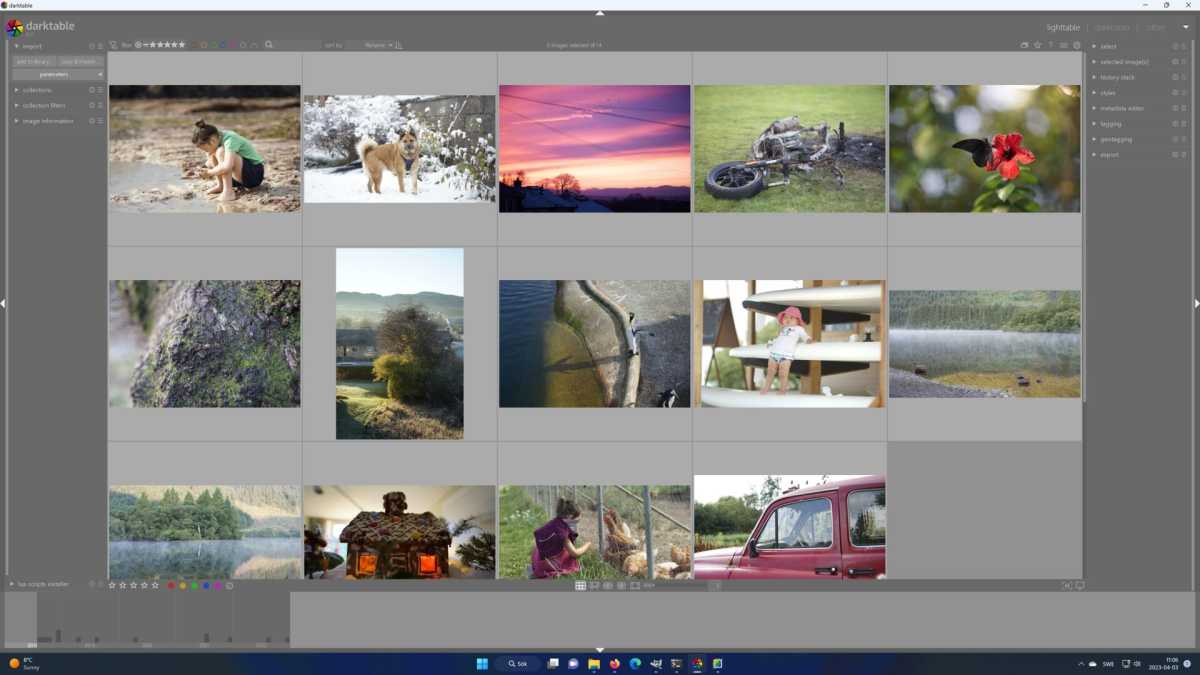Image resolution: width=1200 pixels, height=675 pixels.
Task: Apply green color label to selection
Action: pyautogui.click(x=194, y=585)
